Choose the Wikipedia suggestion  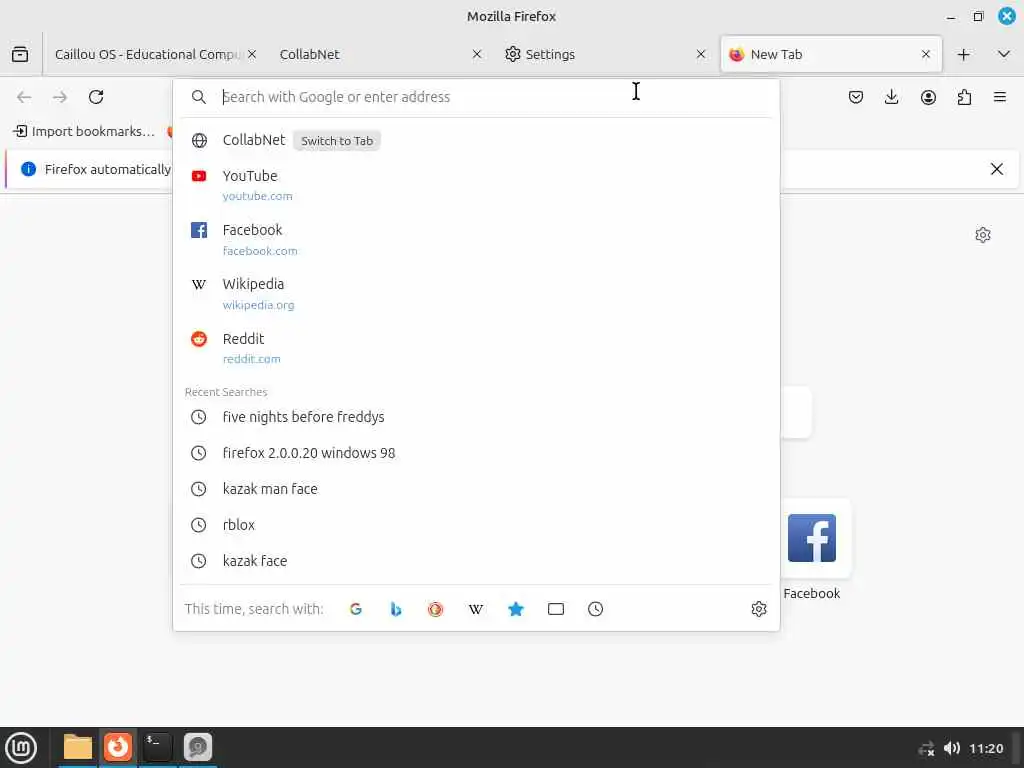(476, 294)
